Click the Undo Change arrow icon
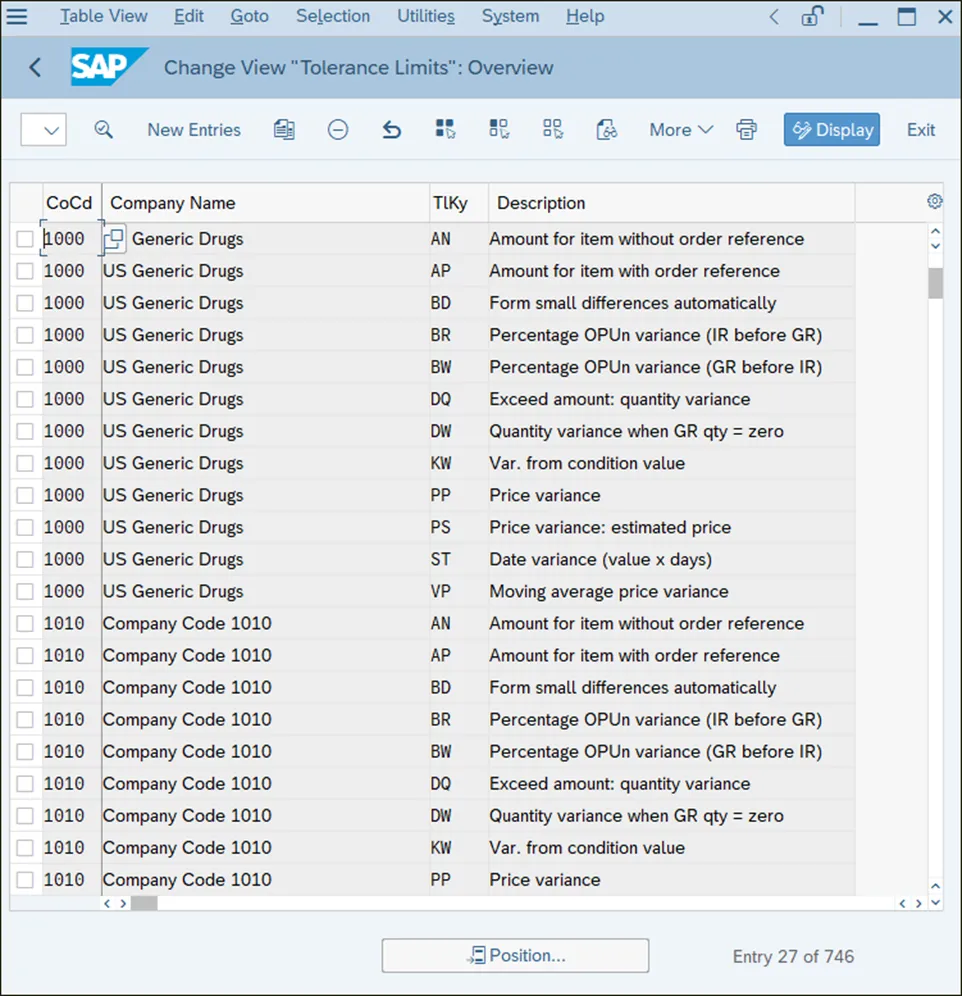The height and width of the screenshot is (996, 962). [x=392, y=130]
